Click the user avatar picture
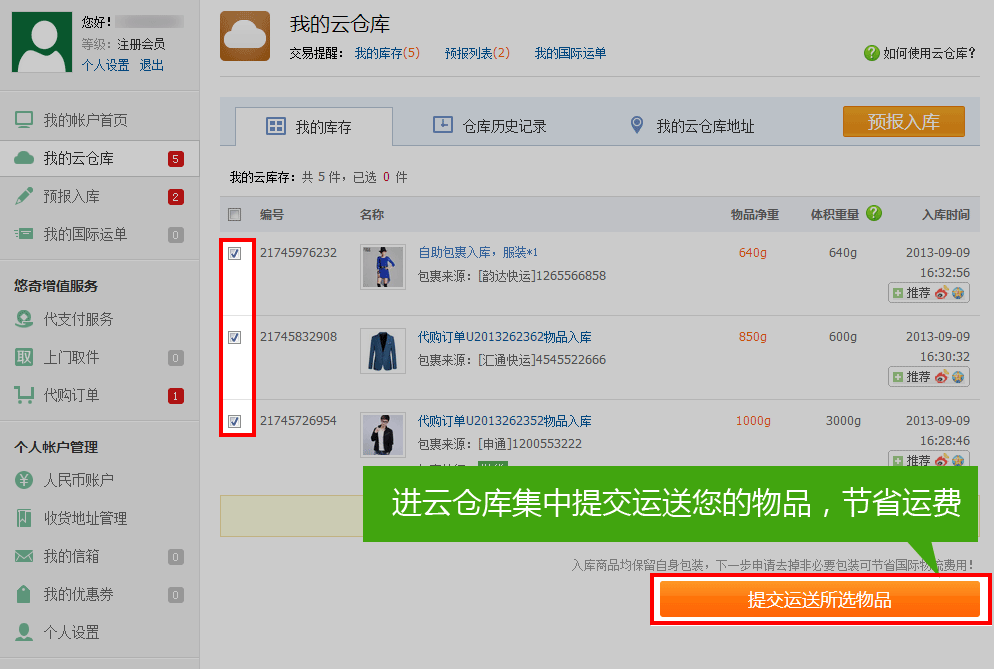994x669 pixels. pyautogui.click(x=42, y=42)
